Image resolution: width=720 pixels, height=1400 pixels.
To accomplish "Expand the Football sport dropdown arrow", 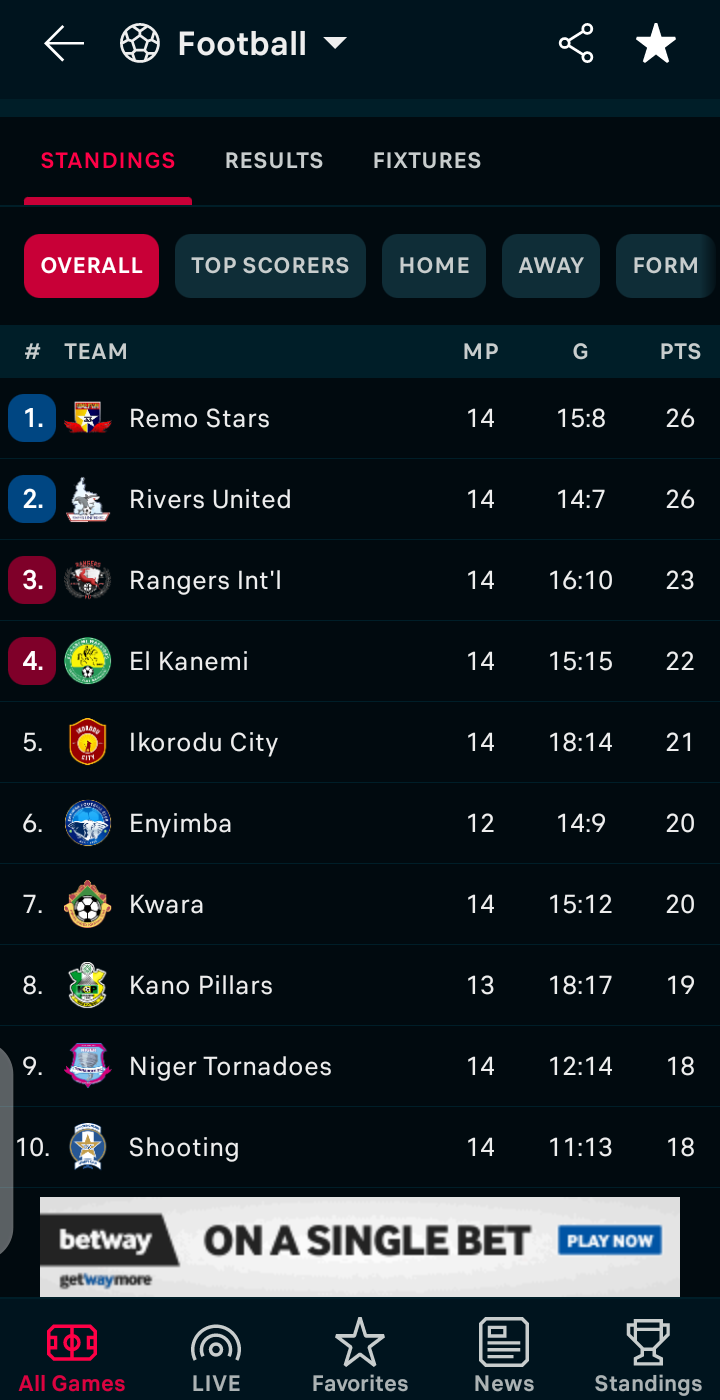I will click(335, 43).
